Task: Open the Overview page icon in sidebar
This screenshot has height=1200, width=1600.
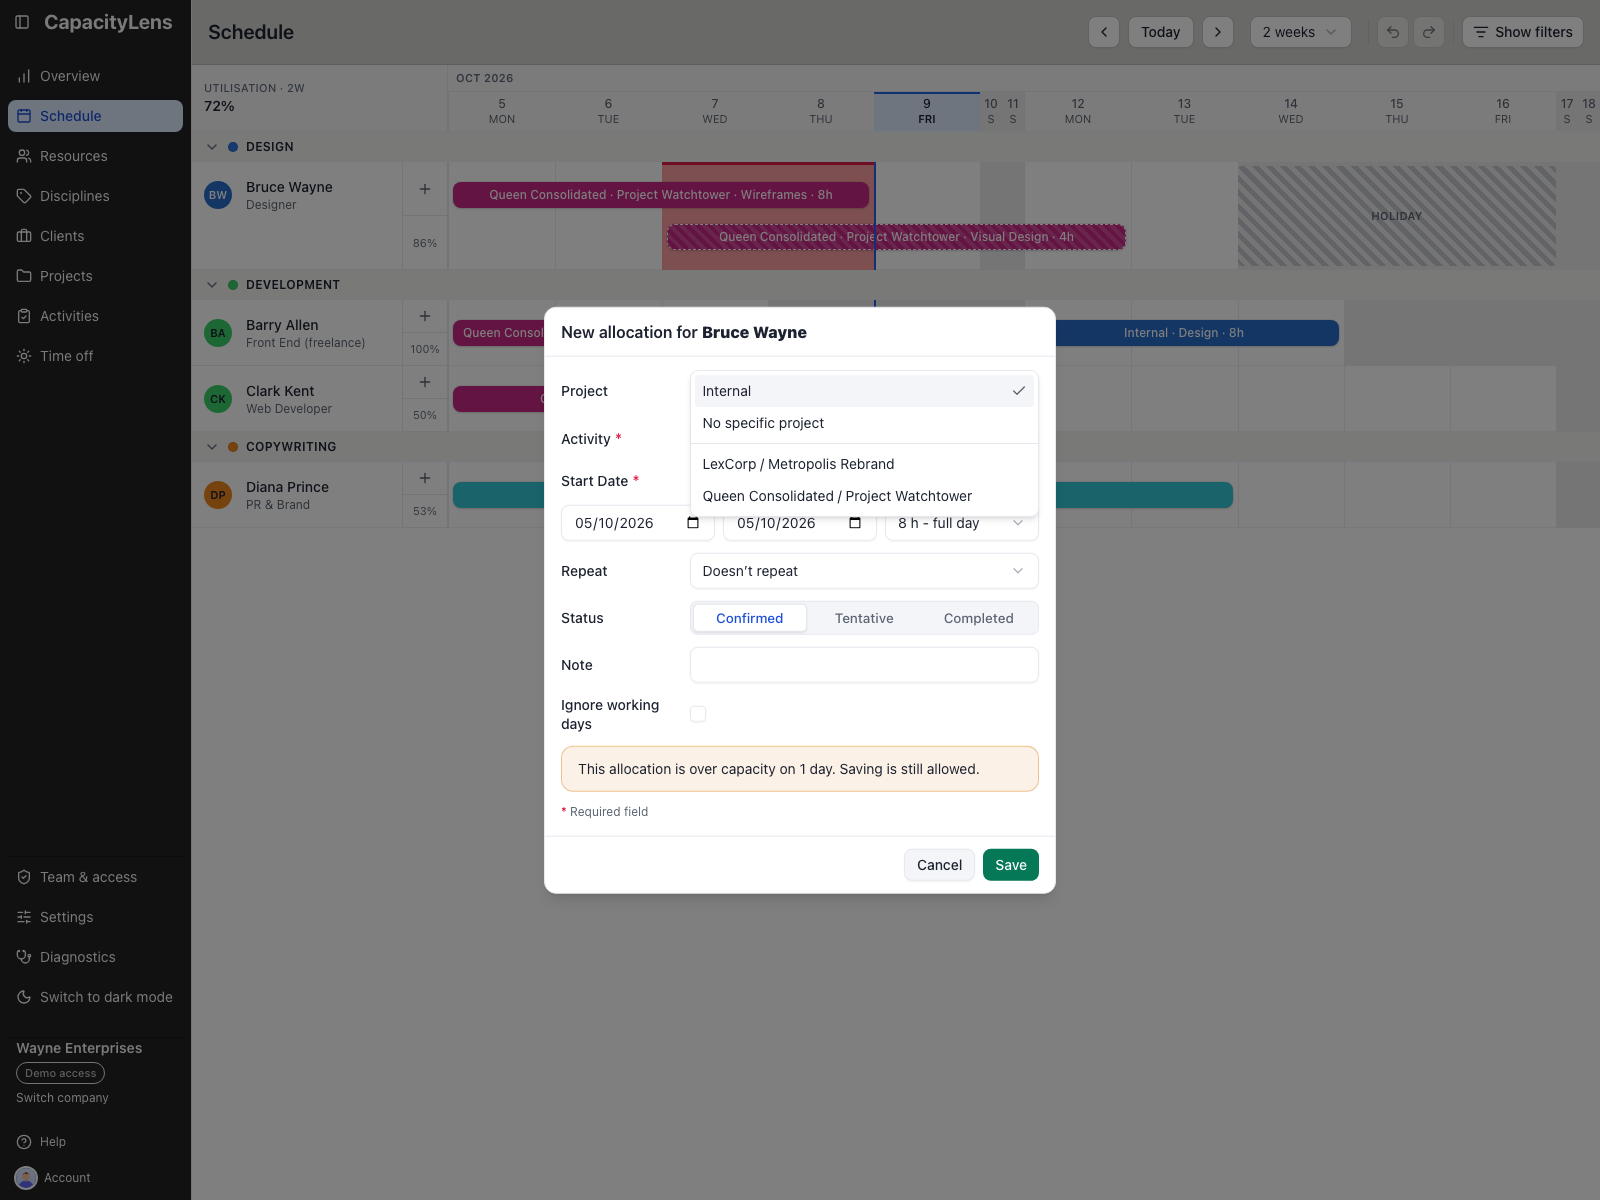Action: pyautogui.click(x=24, y=76)
